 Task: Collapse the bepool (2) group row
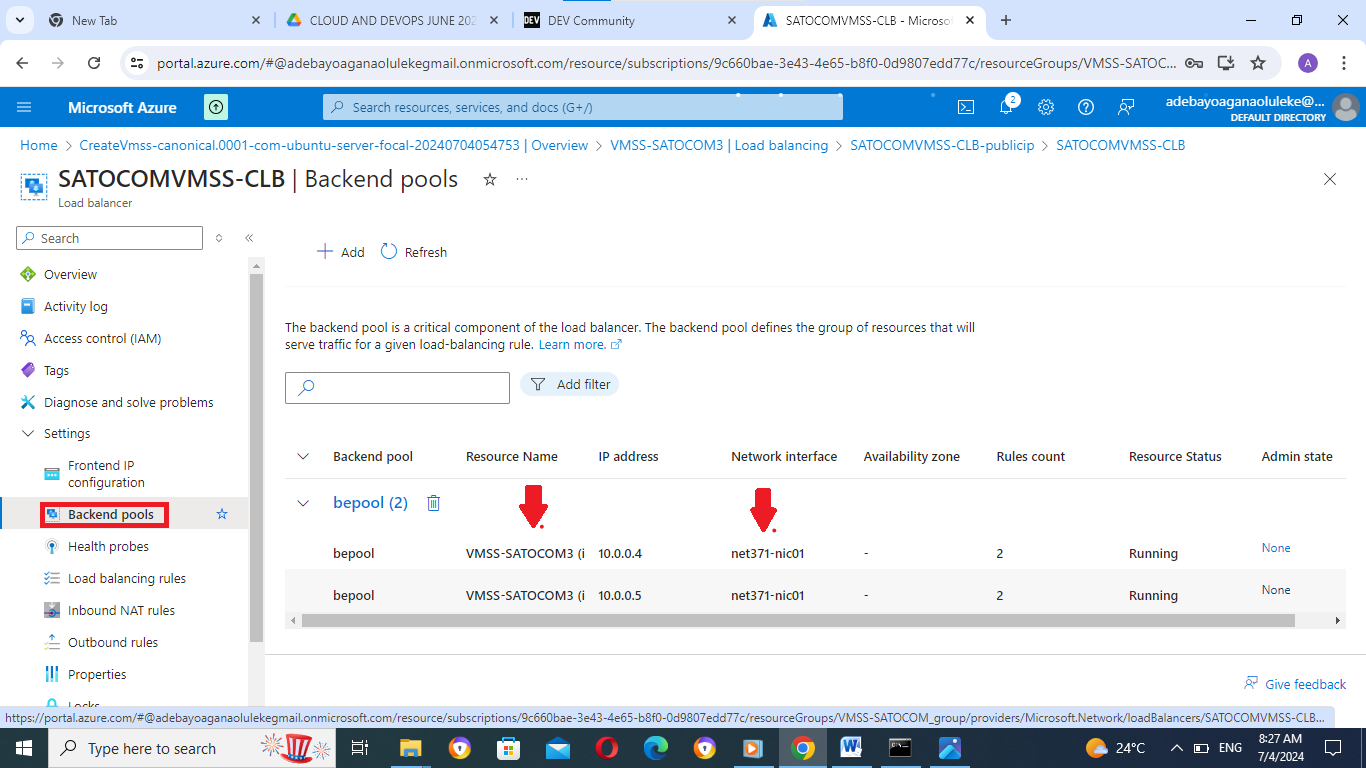tap(303, 503)
